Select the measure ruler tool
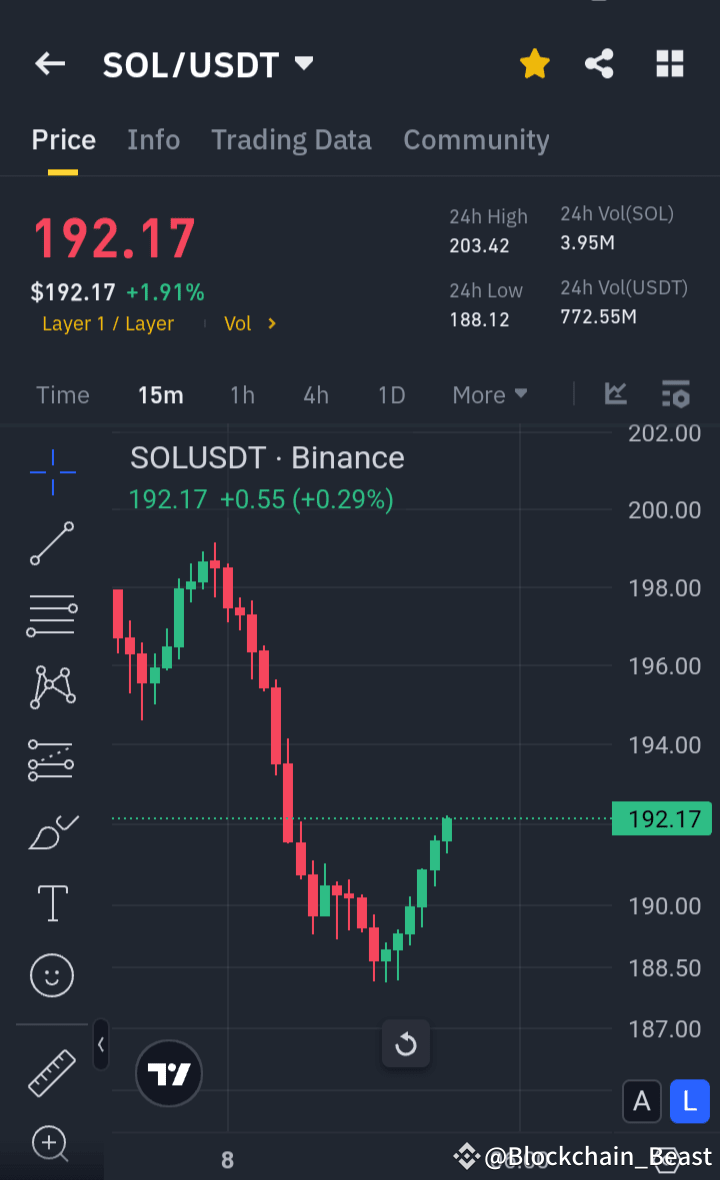Image resolution: width=720 pixels, height=1180 pixels. pos(52,1072)
